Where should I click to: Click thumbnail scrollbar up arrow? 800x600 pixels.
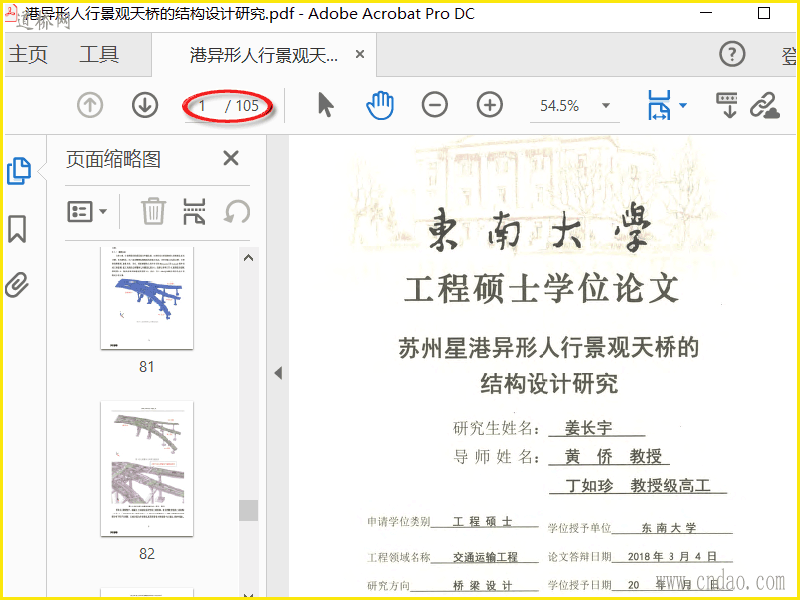tap(248, 258)
